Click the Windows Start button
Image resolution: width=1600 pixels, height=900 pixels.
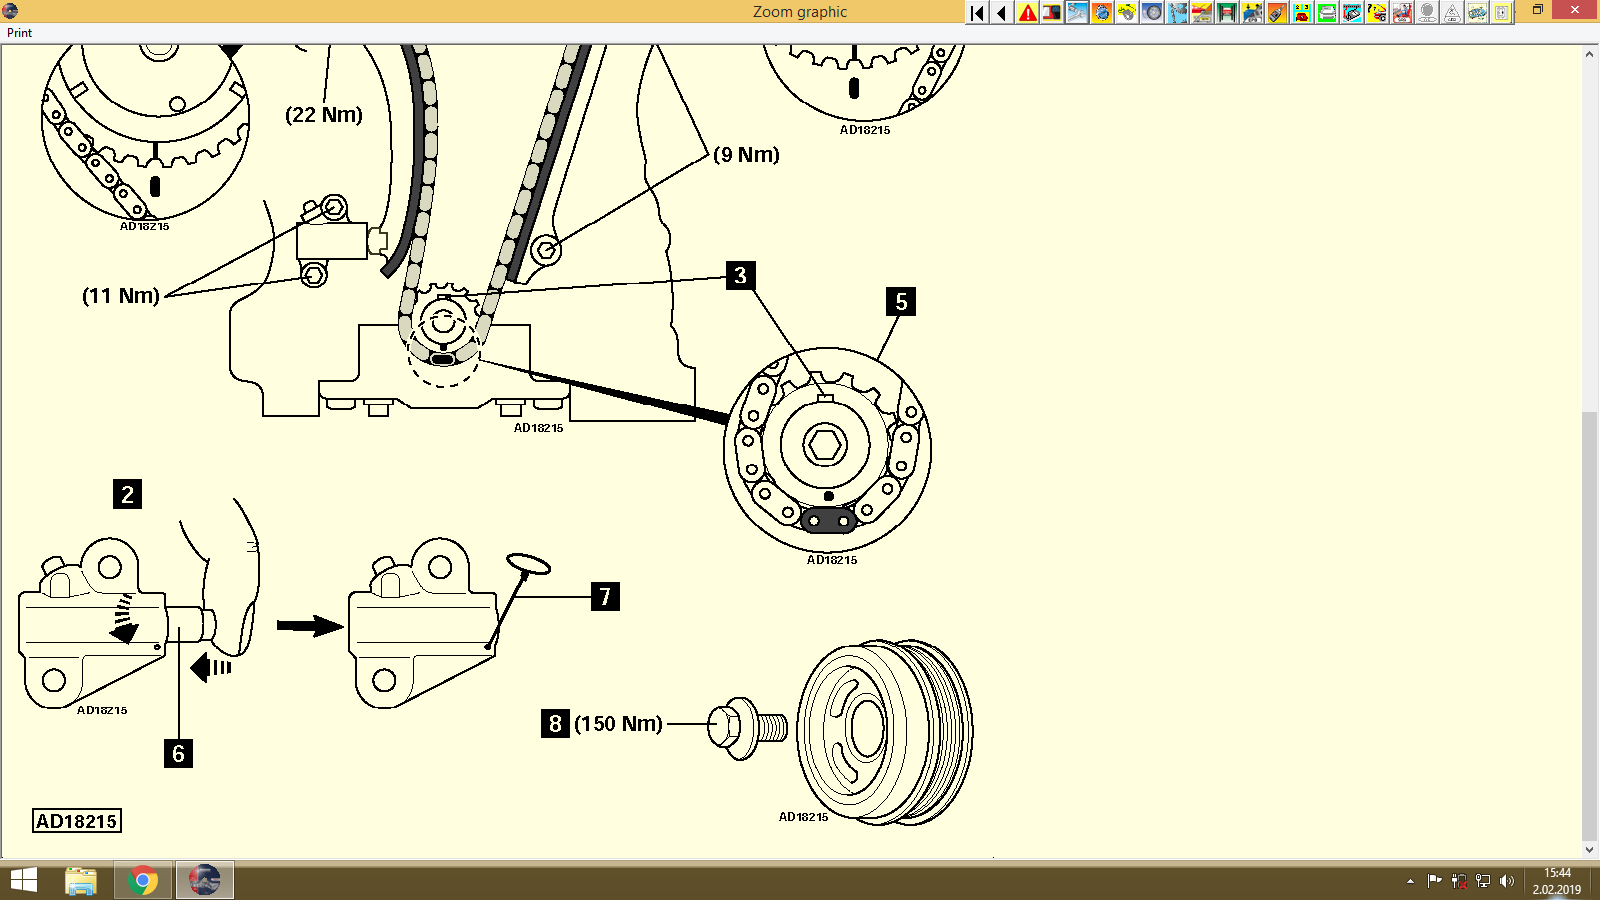point(22,880)
